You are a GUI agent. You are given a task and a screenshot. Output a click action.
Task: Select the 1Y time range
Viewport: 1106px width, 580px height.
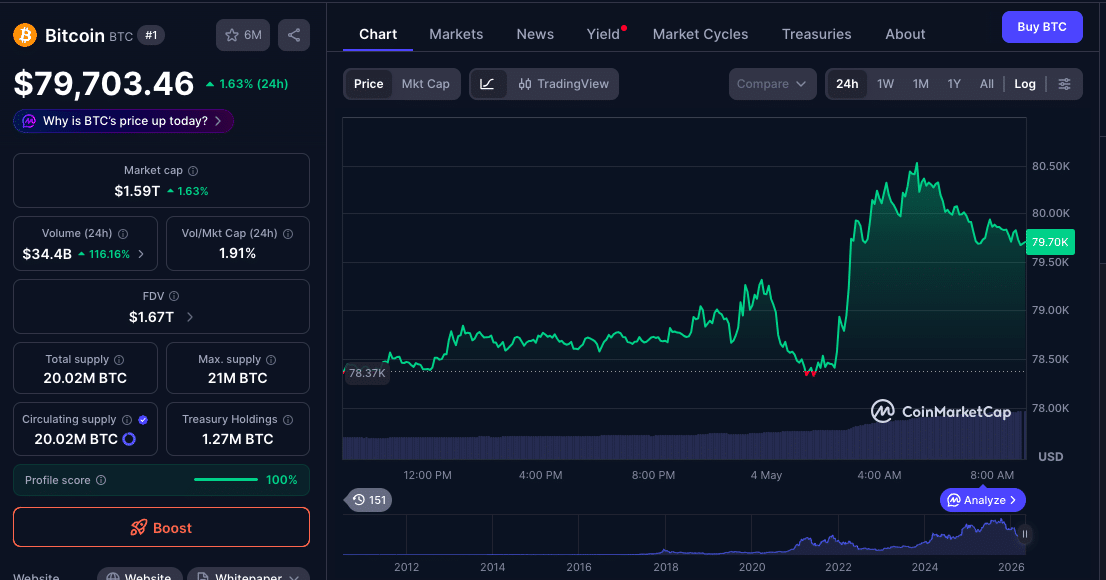pyautogui.click(x=954, y=84)
